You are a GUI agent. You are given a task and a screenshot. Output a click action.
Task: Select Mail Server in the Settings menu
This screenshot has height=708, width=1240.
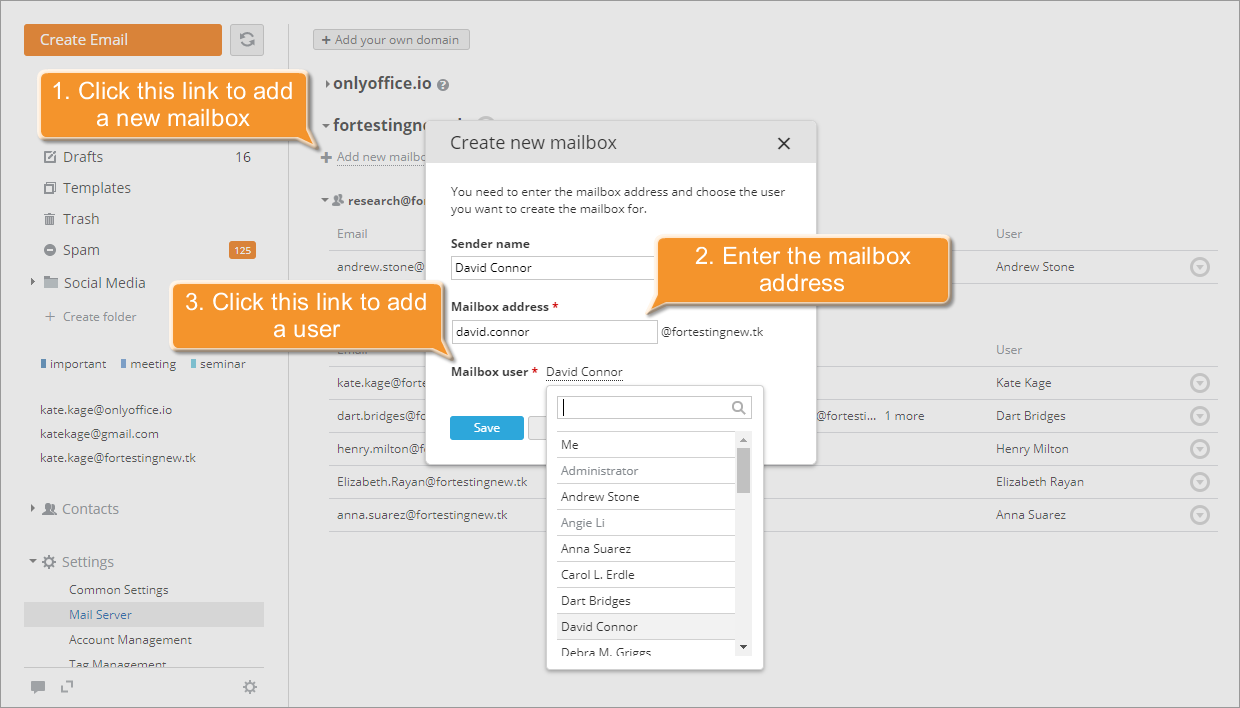pyautogui.click(x=99, y=614)
